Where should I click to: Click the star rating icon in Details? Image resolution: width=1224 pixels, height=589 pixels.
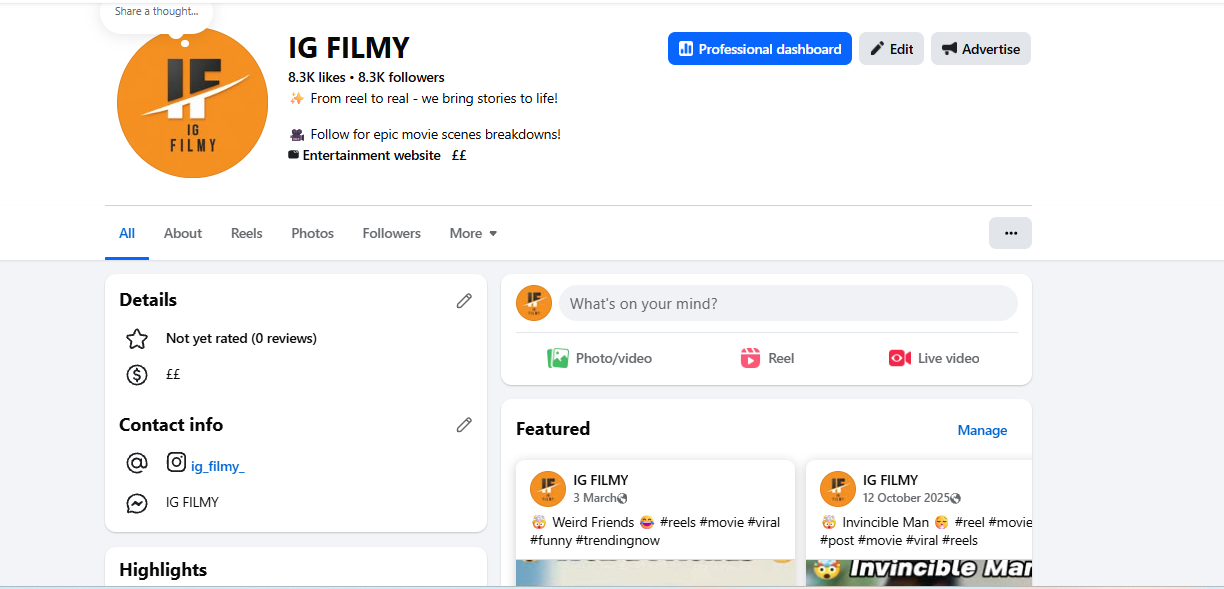(x=137, y=338)
